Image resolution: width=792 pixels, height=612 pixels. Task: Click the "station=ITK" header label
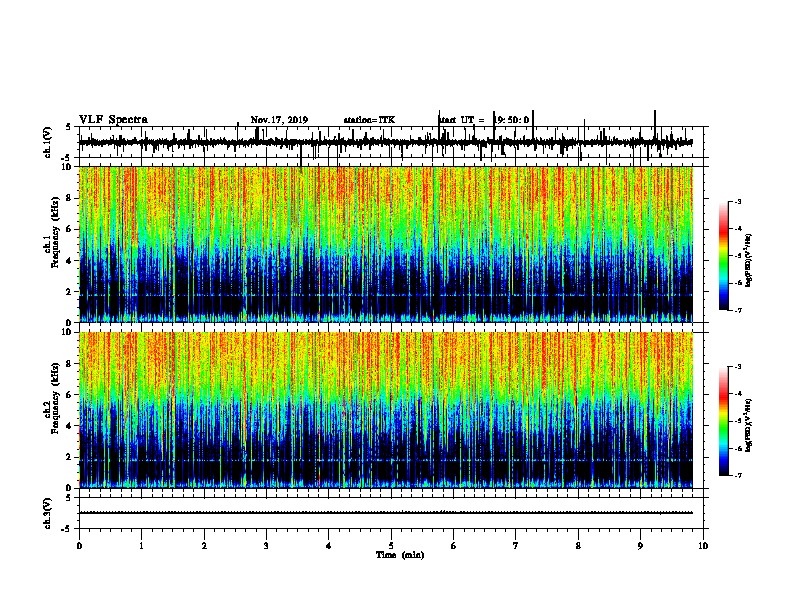pyautogui.click(x=369, y=120)
